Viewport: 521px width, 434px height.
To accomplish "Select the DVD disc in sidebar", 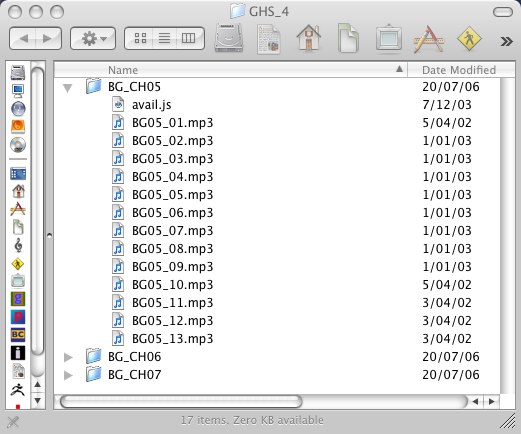I will [x=18, y=145].
